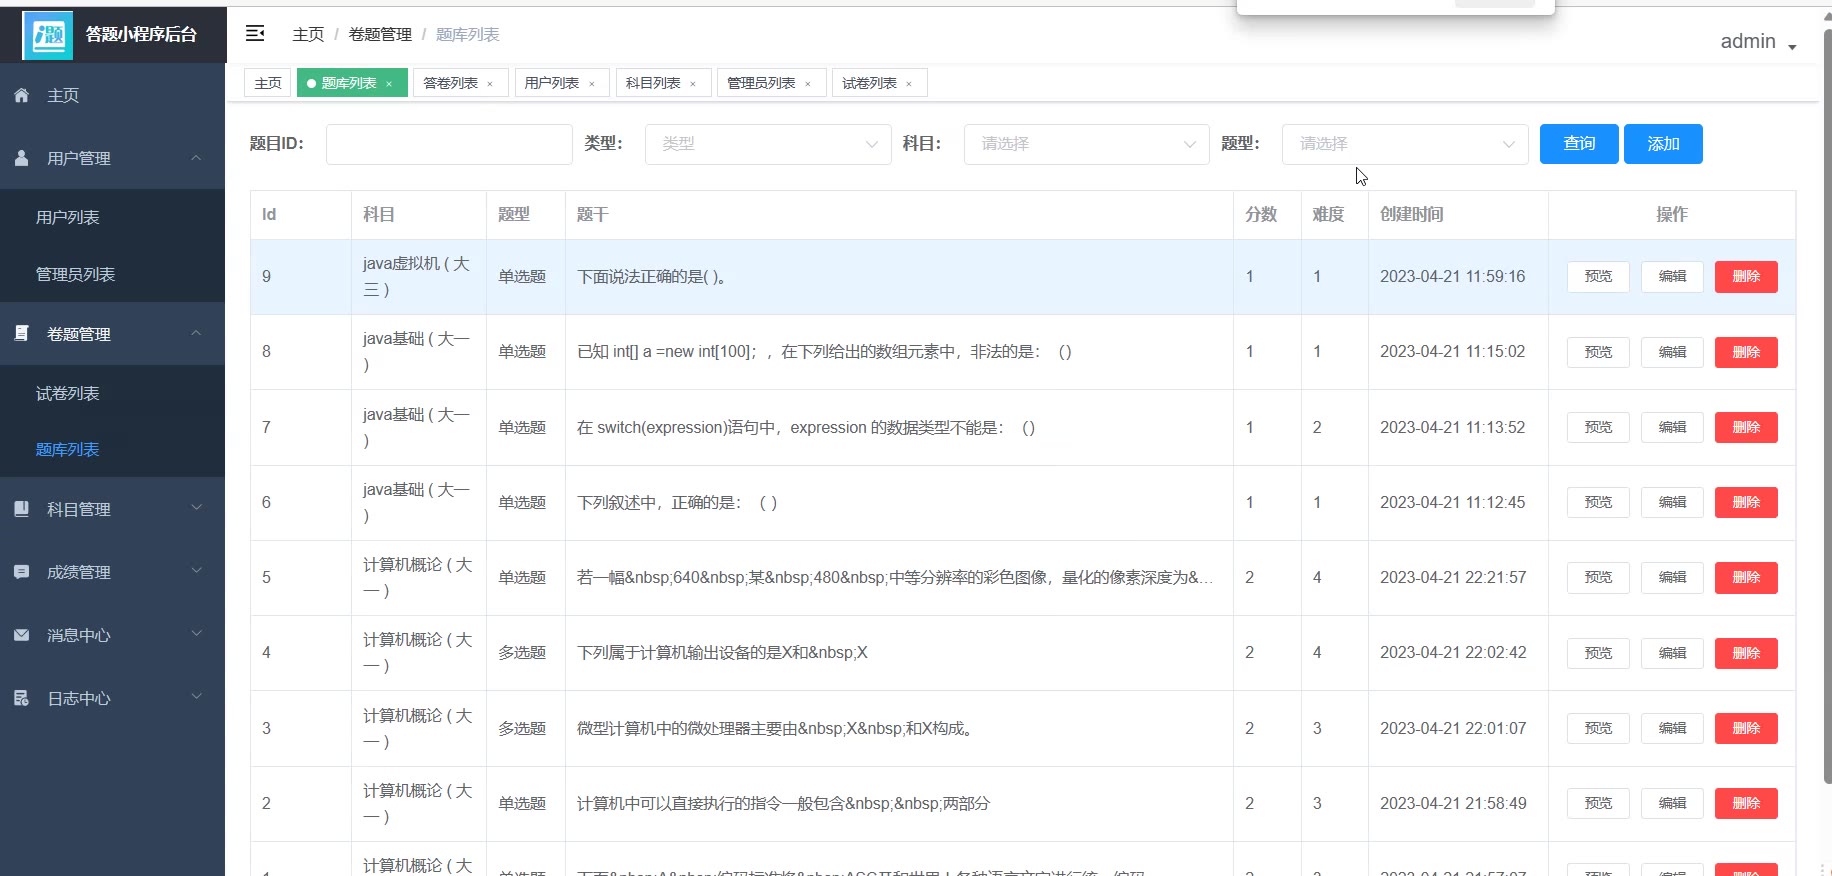Close the 答卷列表 tab

click(490, 84)
